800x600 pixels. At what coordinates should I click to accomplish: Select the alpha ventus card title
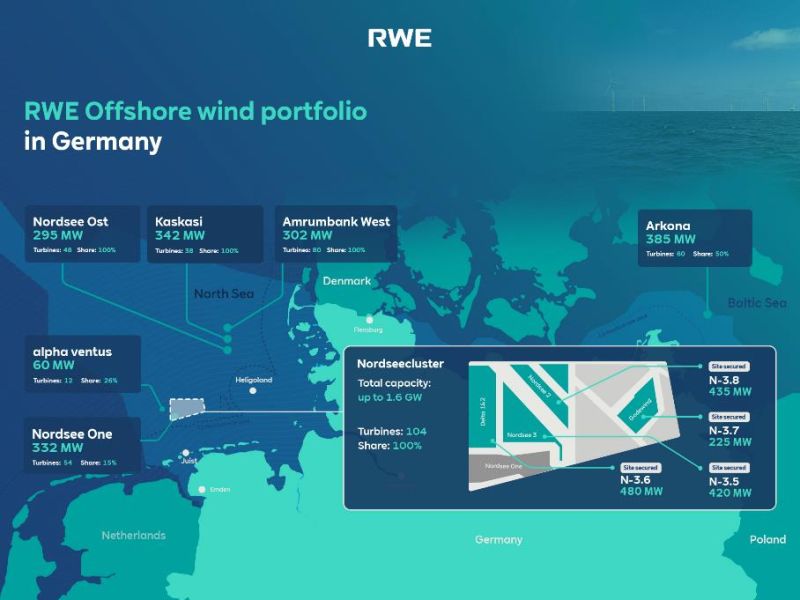pyautogui.click(x=72, y=352)
